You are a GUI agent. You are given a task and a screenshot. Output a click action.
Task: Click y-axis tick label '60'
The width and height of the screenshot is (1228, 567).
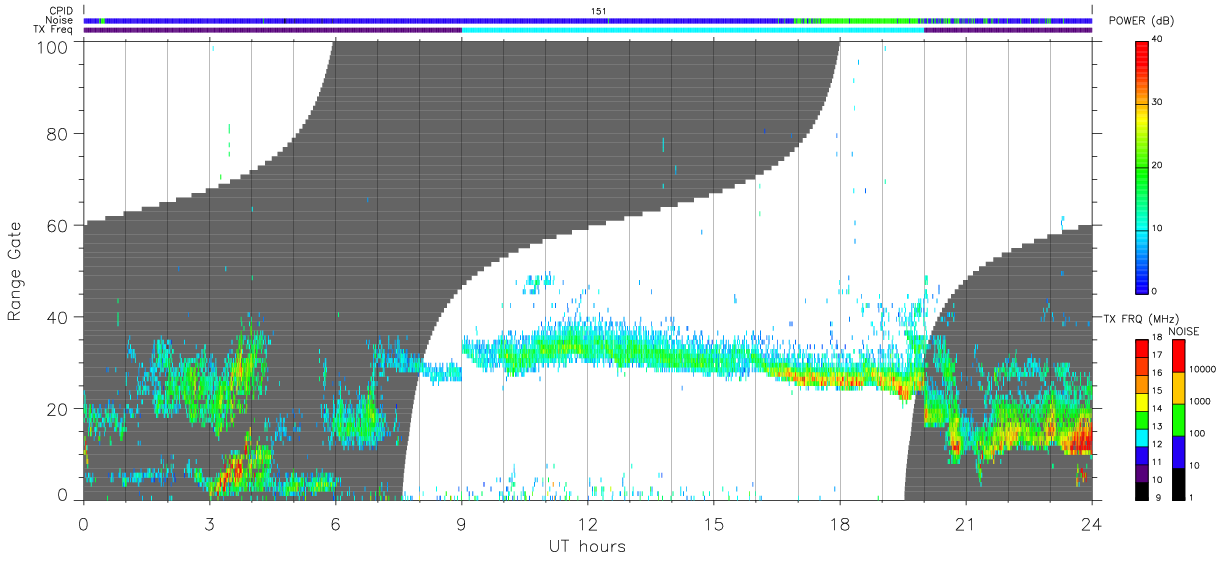pyautogui.click(x=59, y=225)
